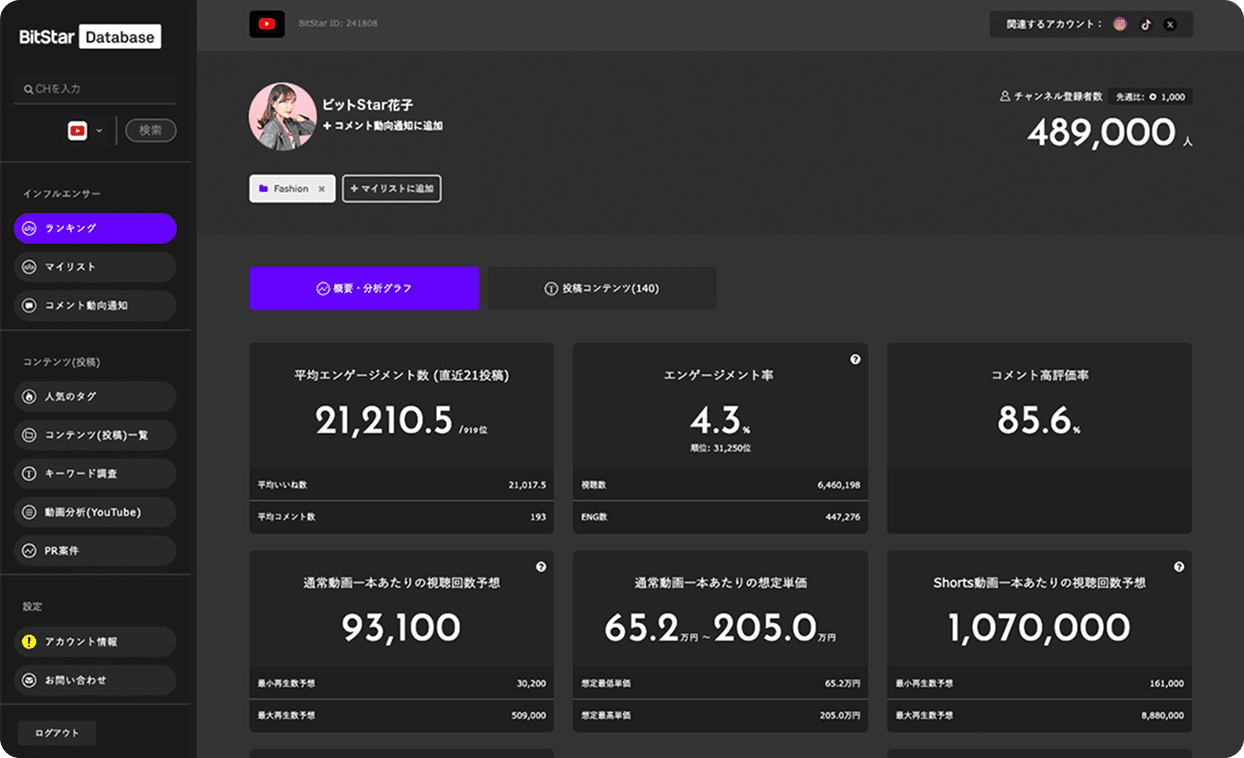Image resolution: width=1244 pixels, height=758 pixels.
Task: Open the YouTube platform selector dropdown
Action: pyautogui.click(x=85, y=130)
